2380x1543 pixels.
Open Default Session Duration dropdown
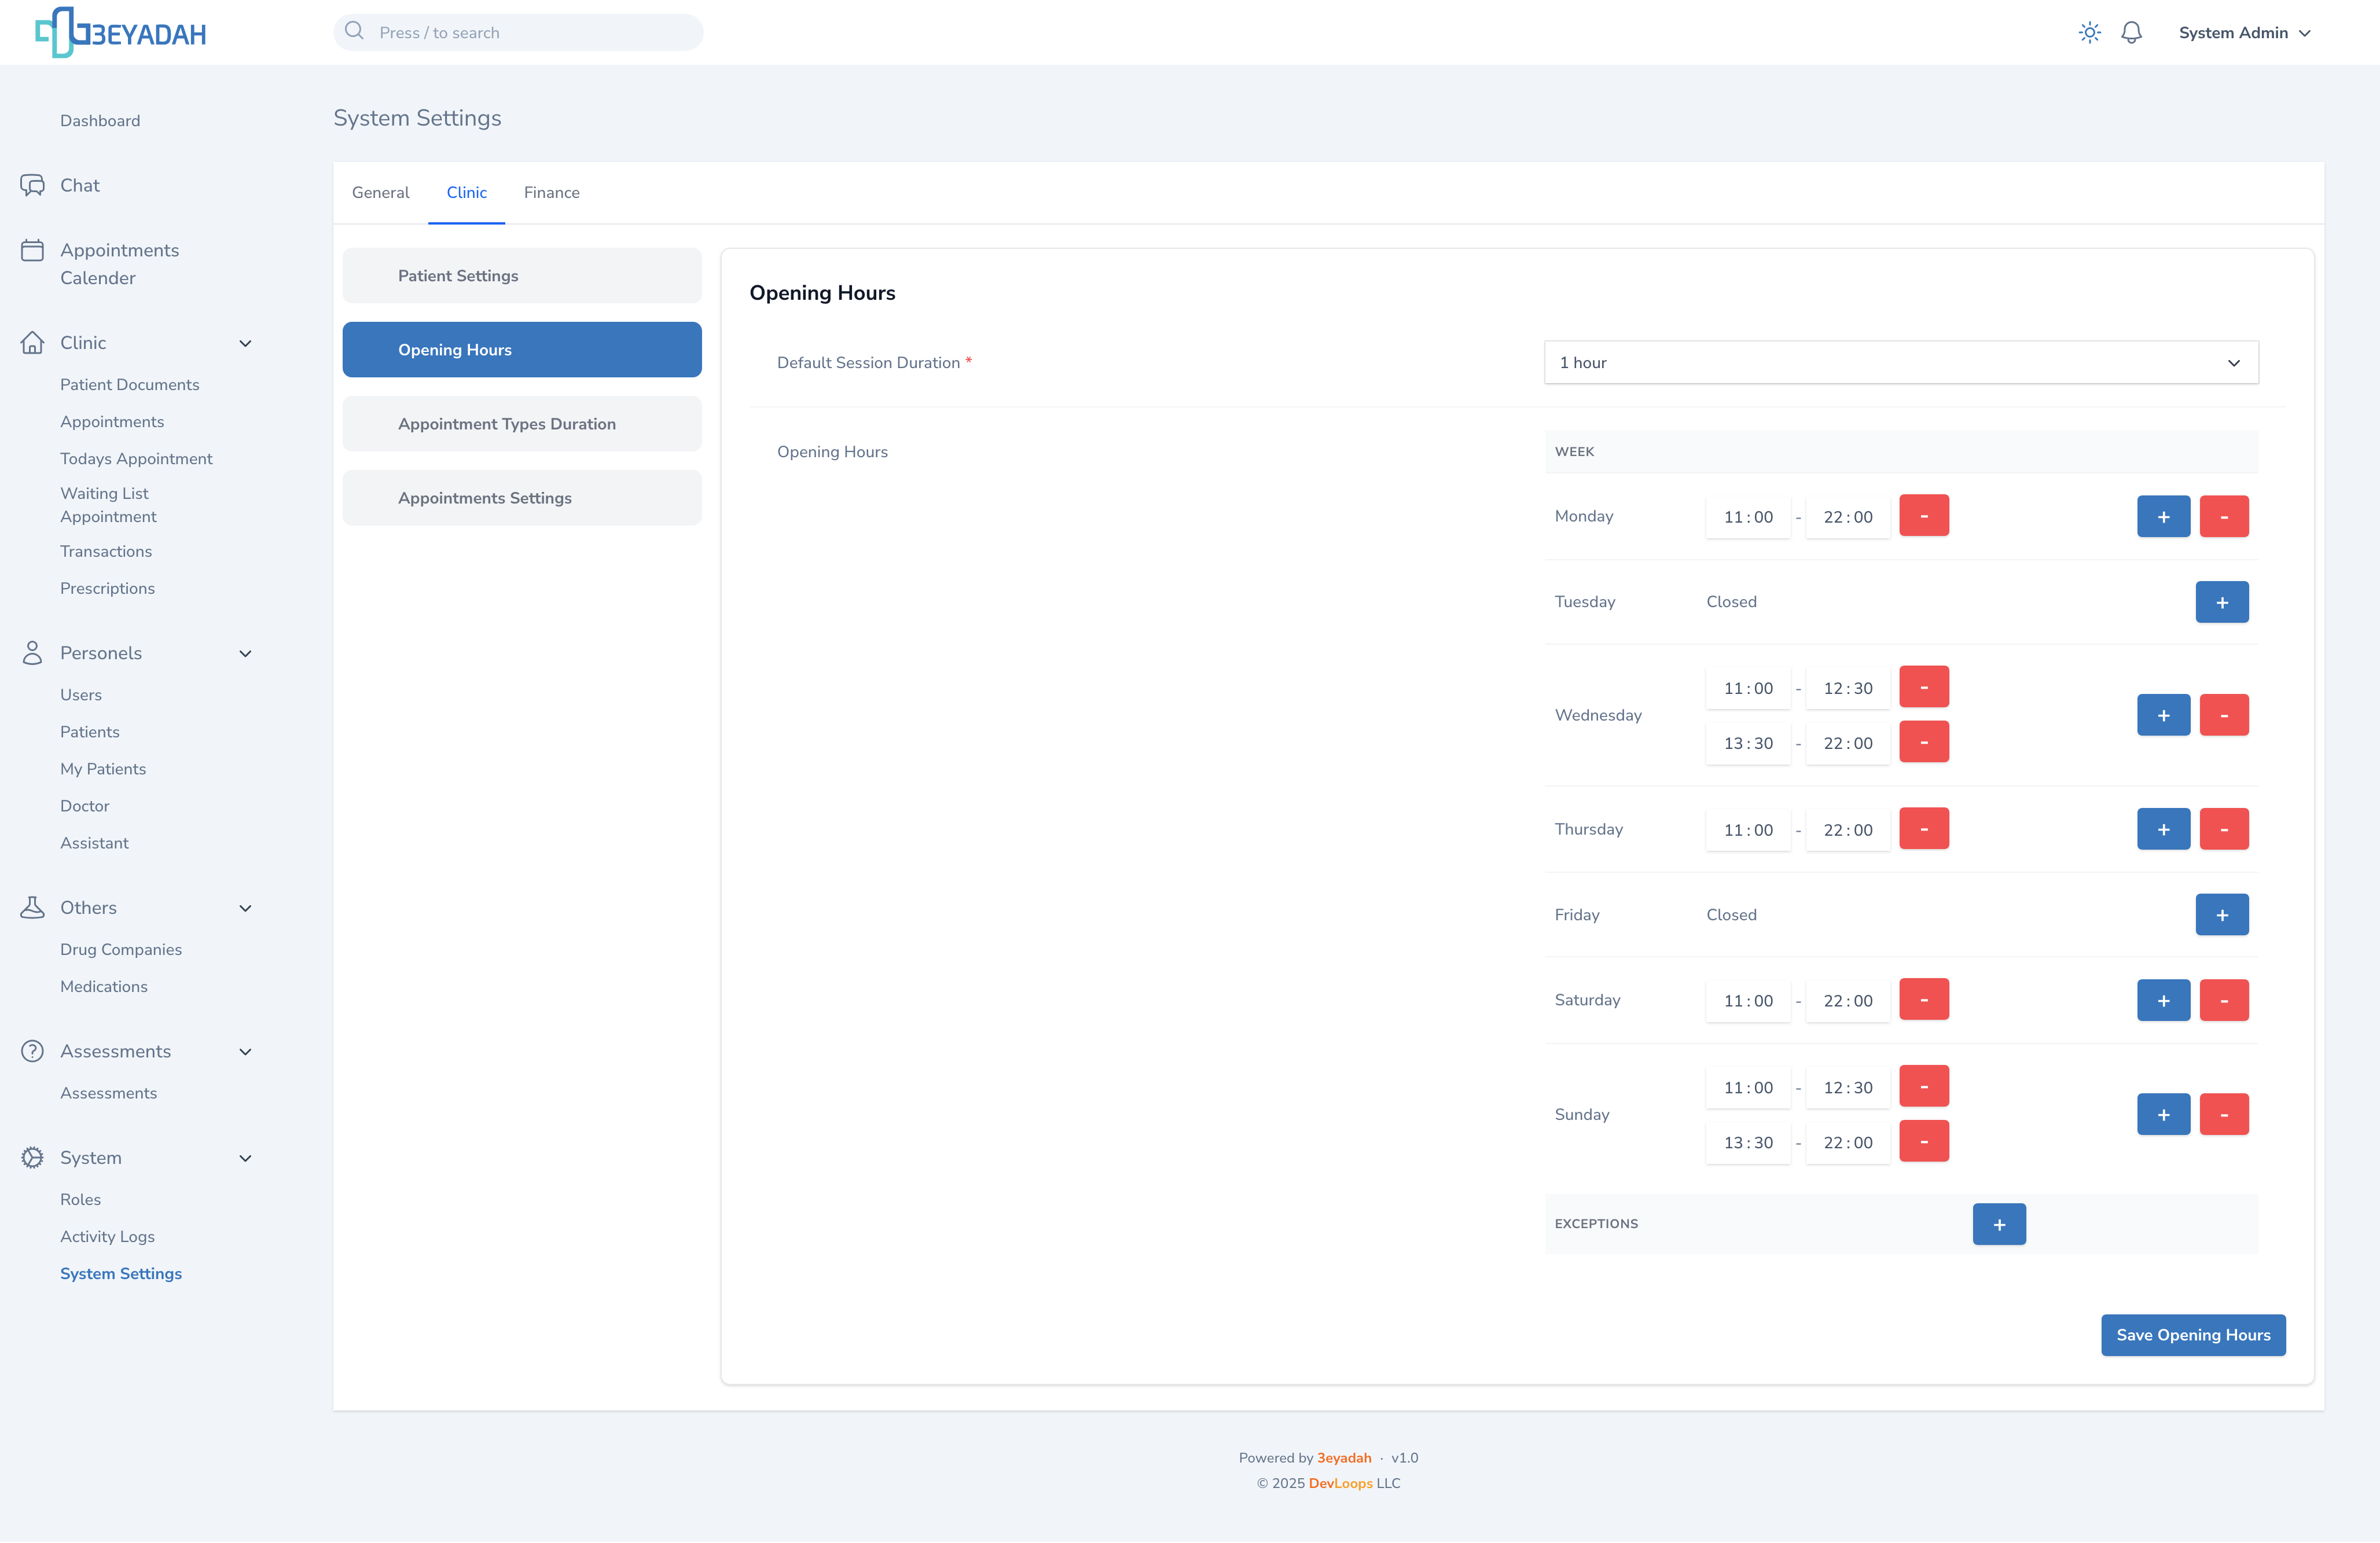(1900, 362)
